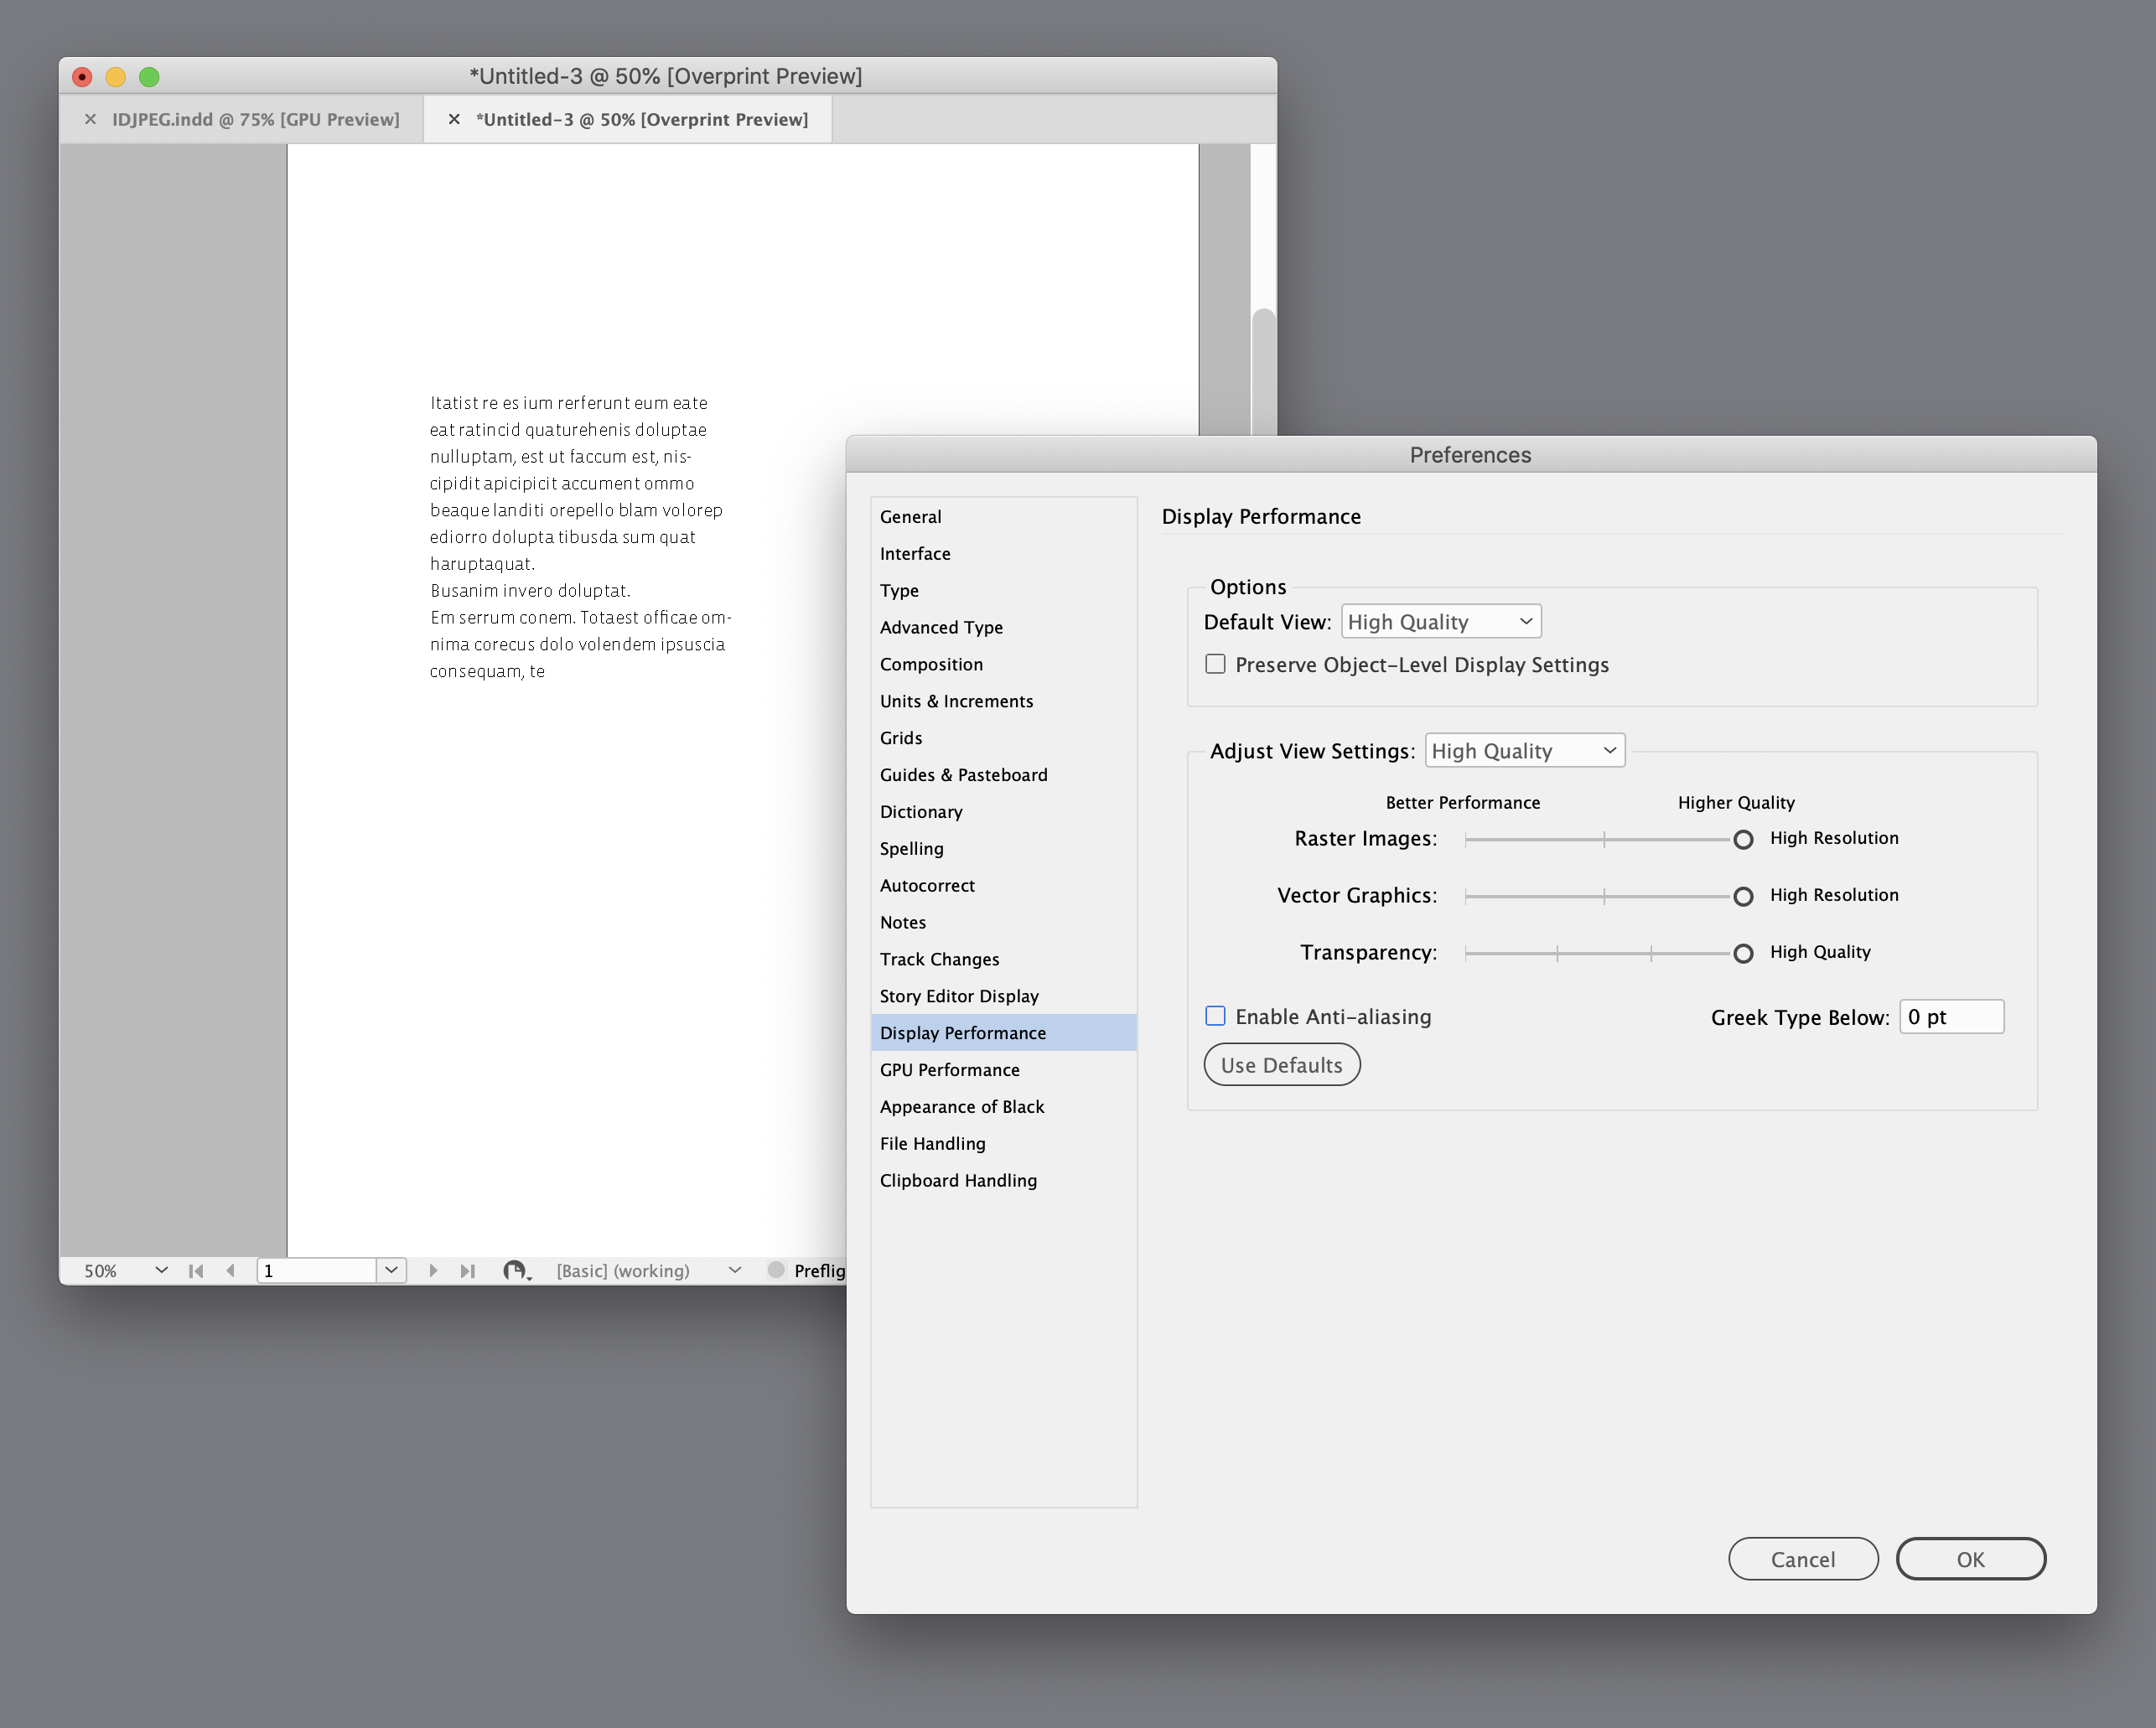Confirm preferences with OK
Screen dimensions: 2156x1728
click(x=1970, y=1558)
